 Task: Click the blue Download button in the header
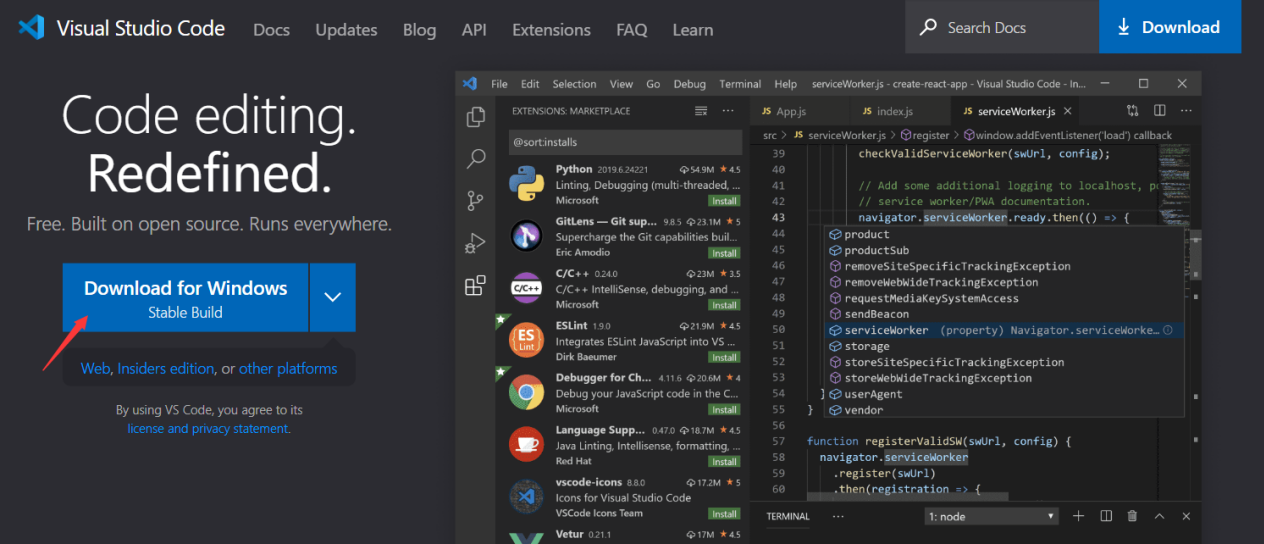point(1170,27)
